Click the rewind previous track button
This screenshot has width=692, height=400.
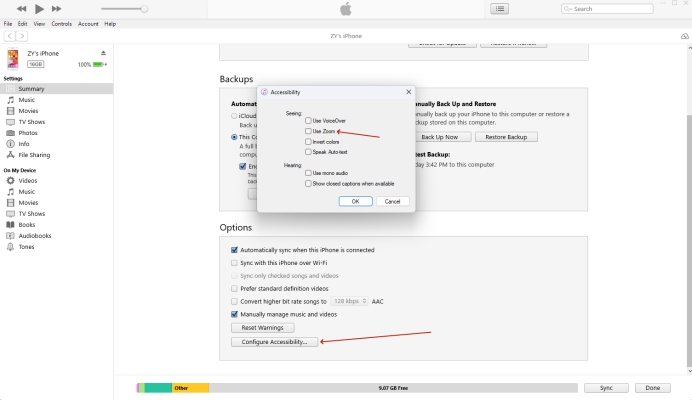coord(21,9)
